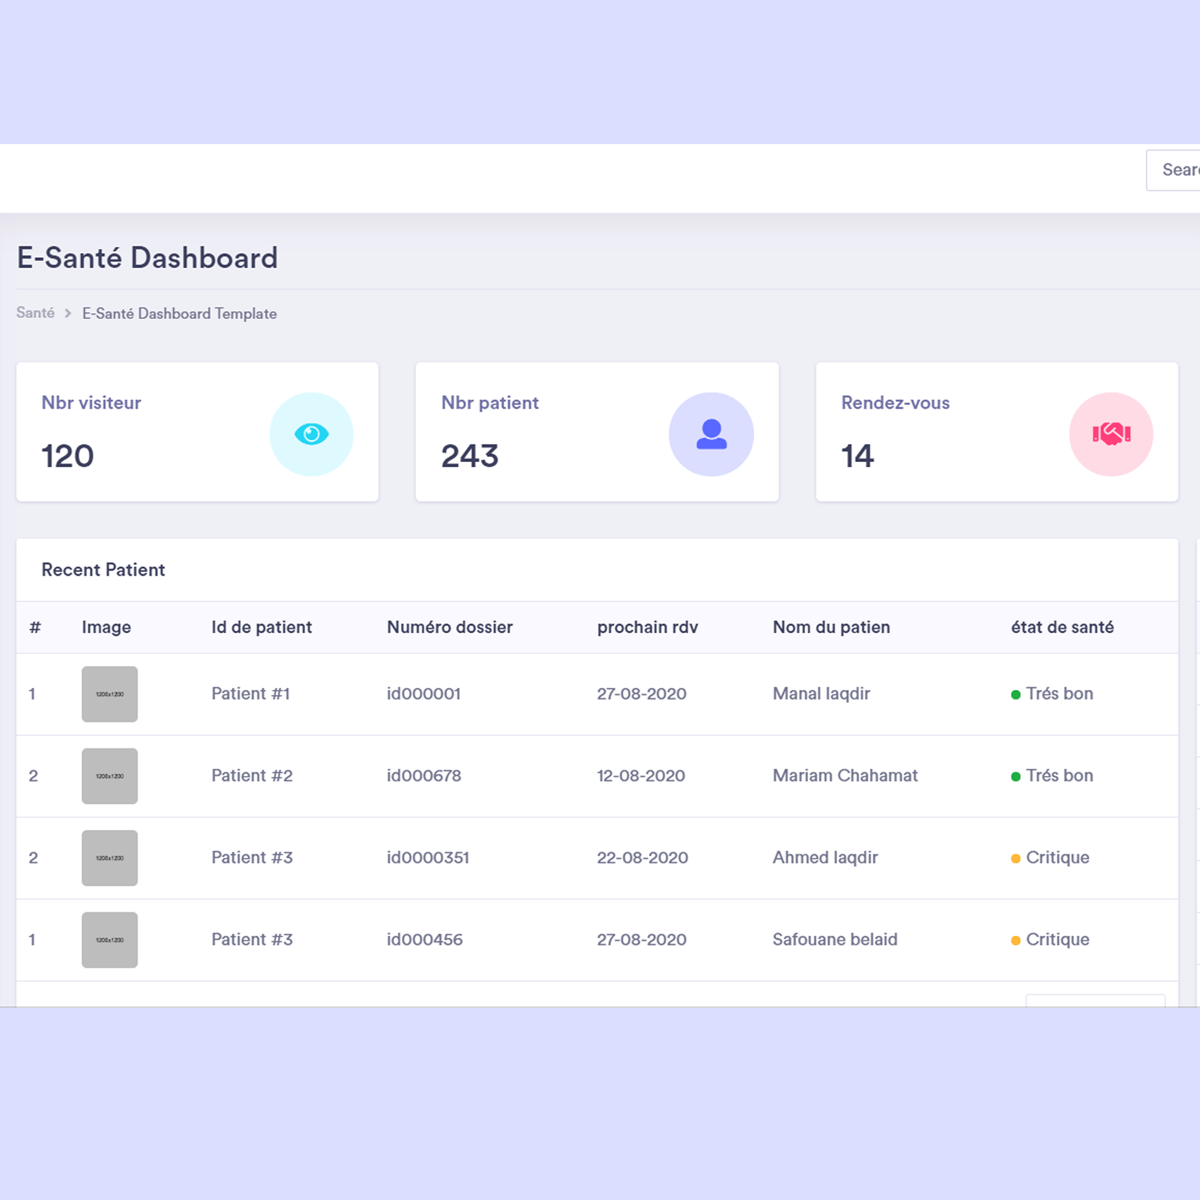
Task: Click the Nbr visiteur value 120
Action: click(67, 456)
